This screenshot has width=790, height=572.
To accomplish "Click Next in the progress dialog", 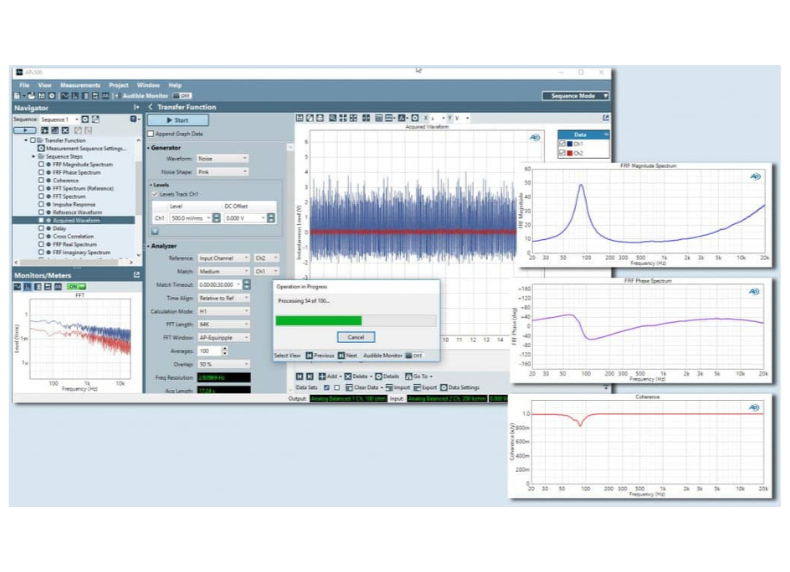I will (x=348, y=355).
